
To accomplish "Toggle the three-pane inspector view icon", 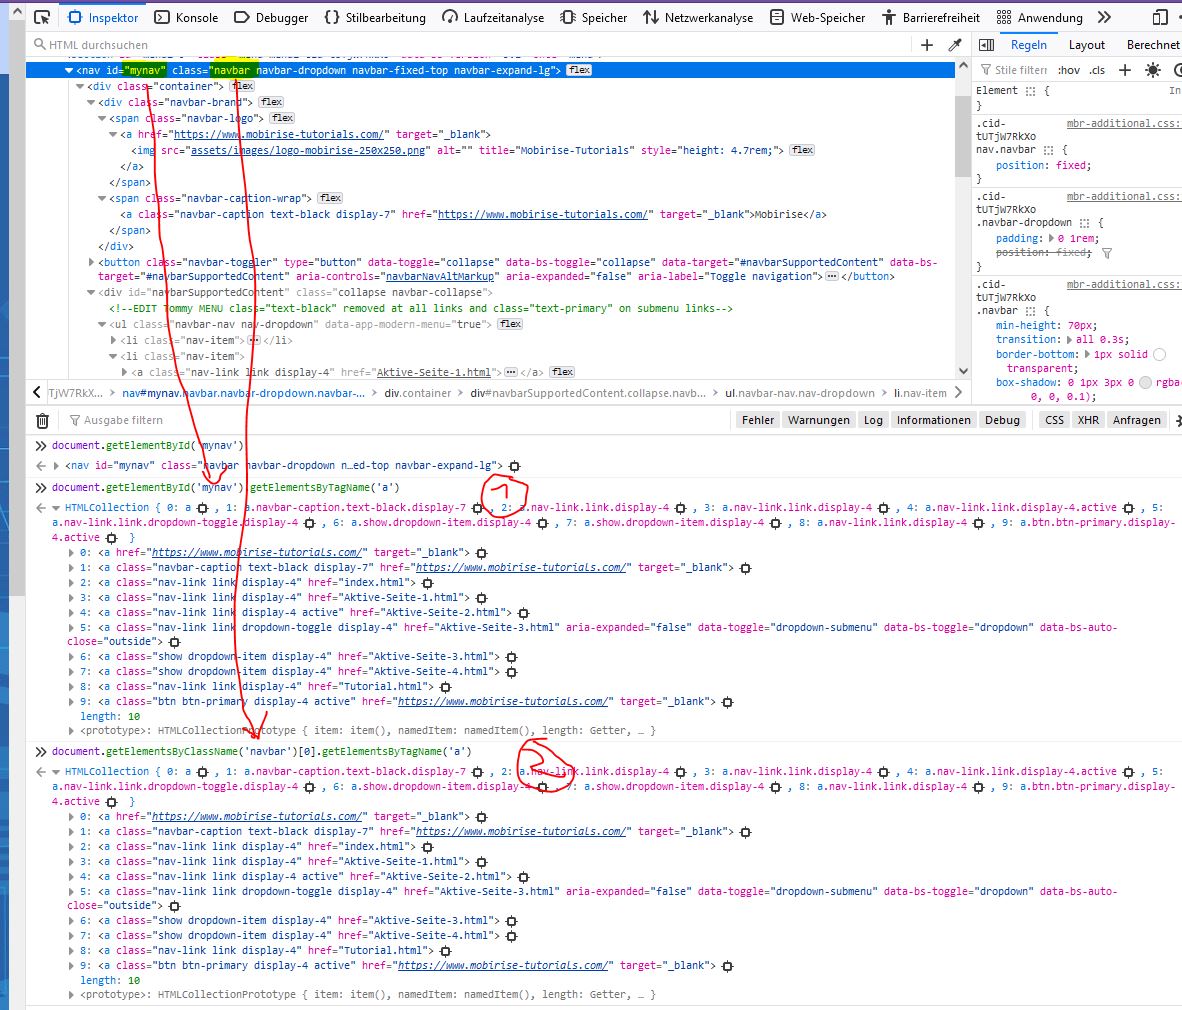I will pos(986,45).
